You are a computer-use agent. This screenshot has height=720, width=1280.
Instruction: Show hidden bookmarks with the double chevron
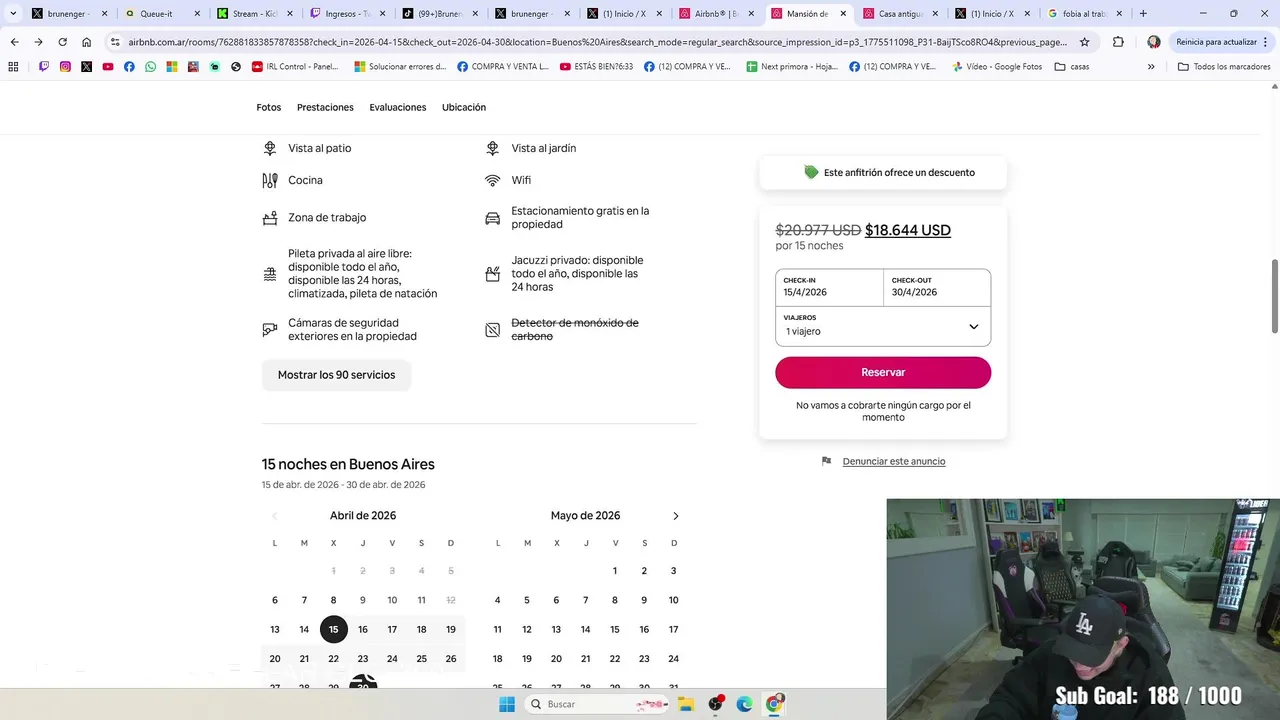click(1151, 66)
